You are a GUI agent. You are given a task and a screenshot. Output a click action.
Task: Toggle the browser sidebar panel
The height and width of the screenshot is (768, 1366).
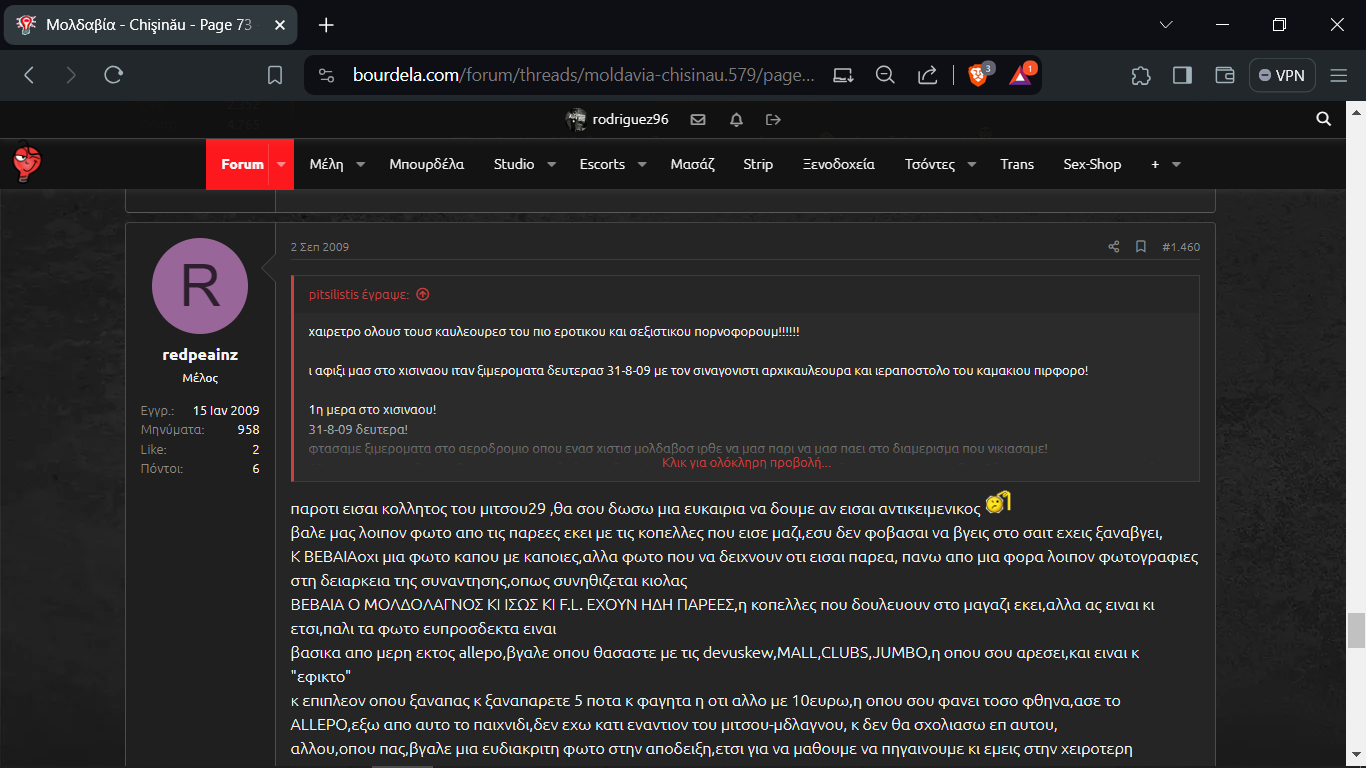(1182, 75)
